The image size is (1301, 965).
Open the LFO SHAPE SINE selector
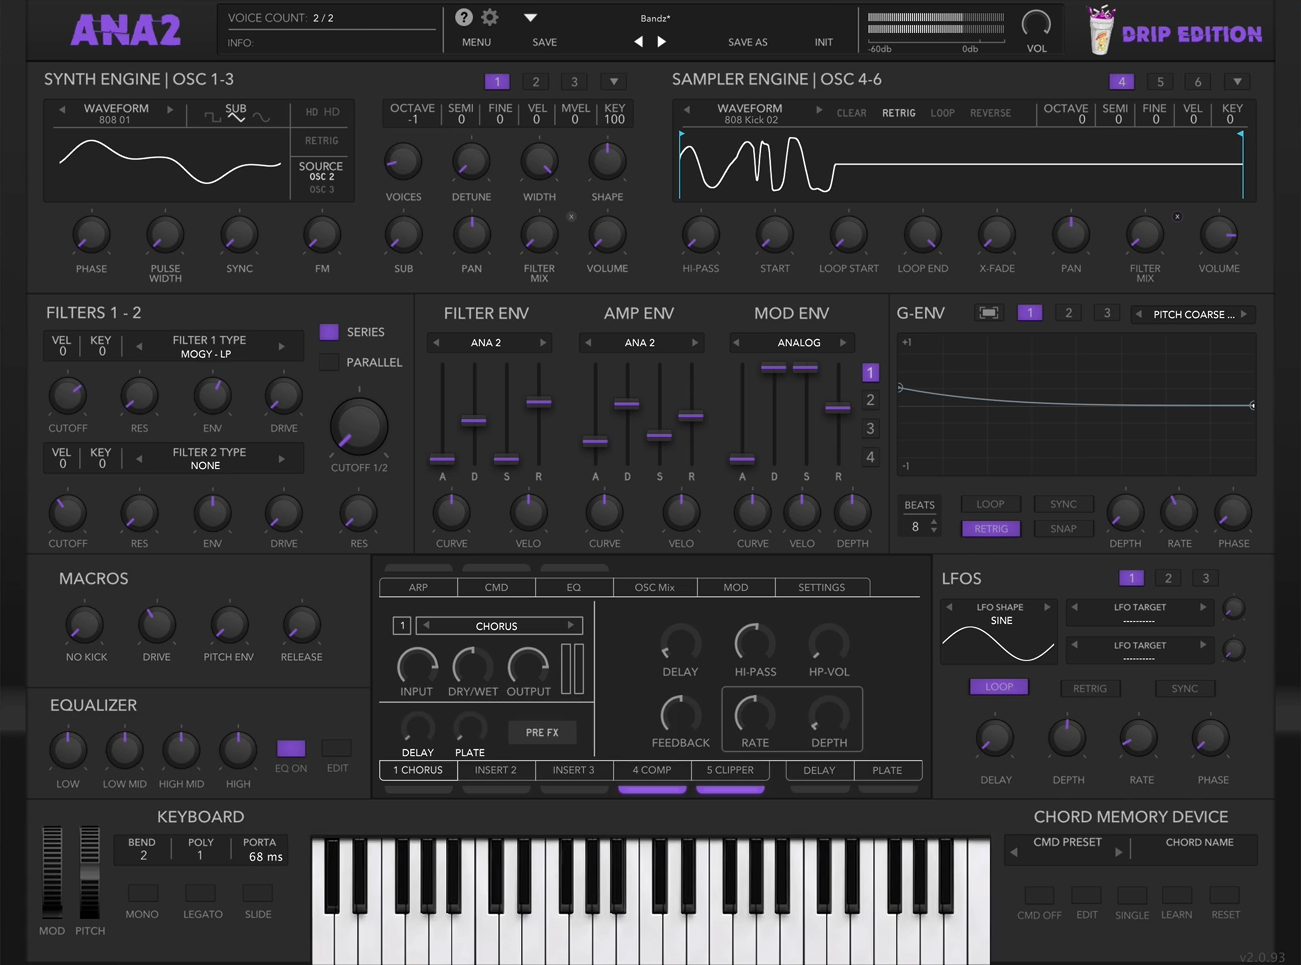pos(999,614)
